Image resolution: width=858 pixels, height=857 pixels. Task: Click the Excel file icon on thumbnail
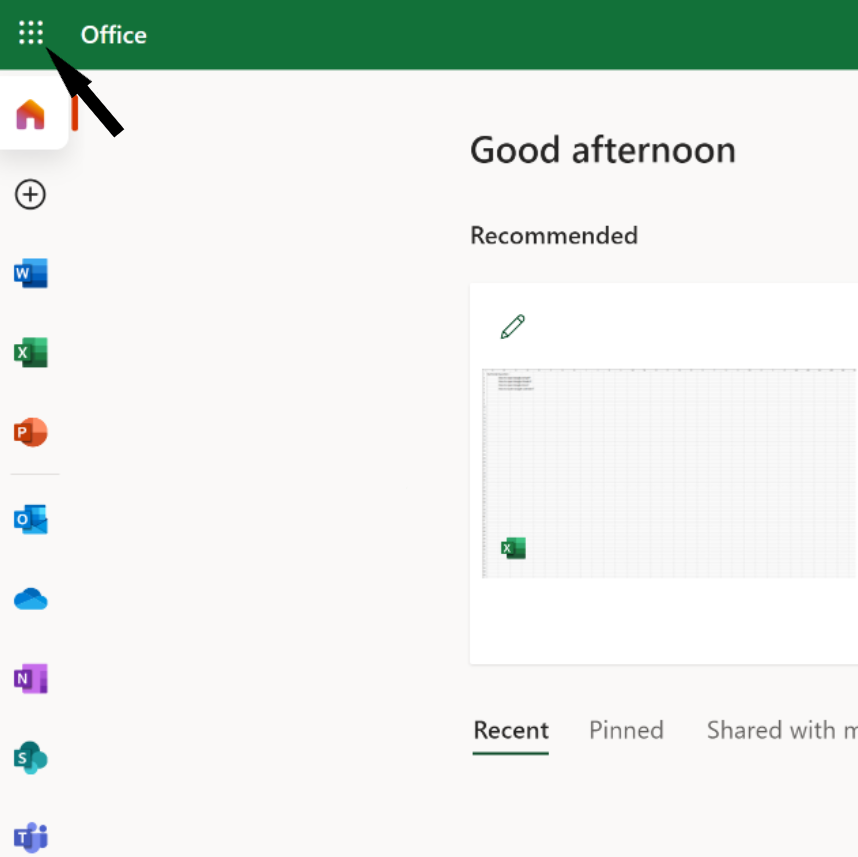tap(513, 548)
